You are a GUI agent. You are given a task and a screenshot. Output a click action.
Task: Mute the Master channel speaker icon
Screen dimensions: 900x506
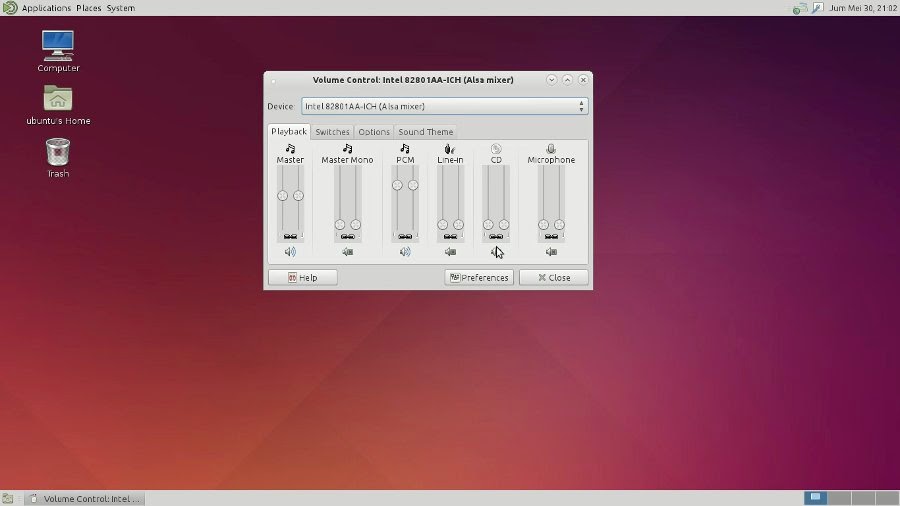tap(290, 252)
